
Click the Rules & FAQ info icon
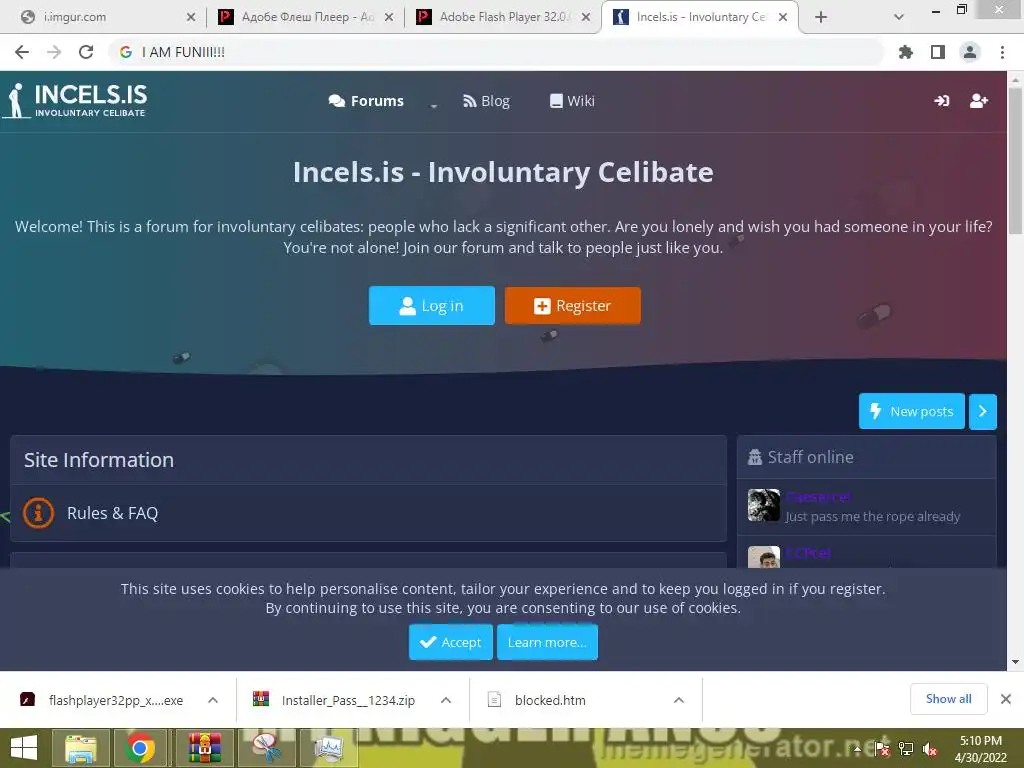[39, 513]
